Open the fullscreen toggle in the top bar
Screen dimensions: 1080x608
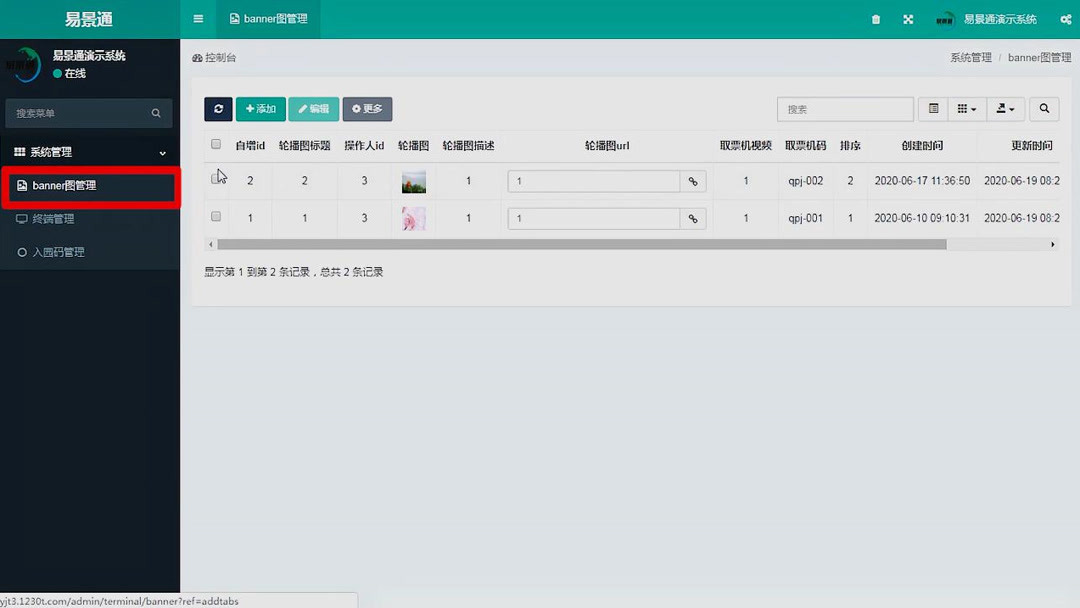pyautogui.click(x=907, y=19)
